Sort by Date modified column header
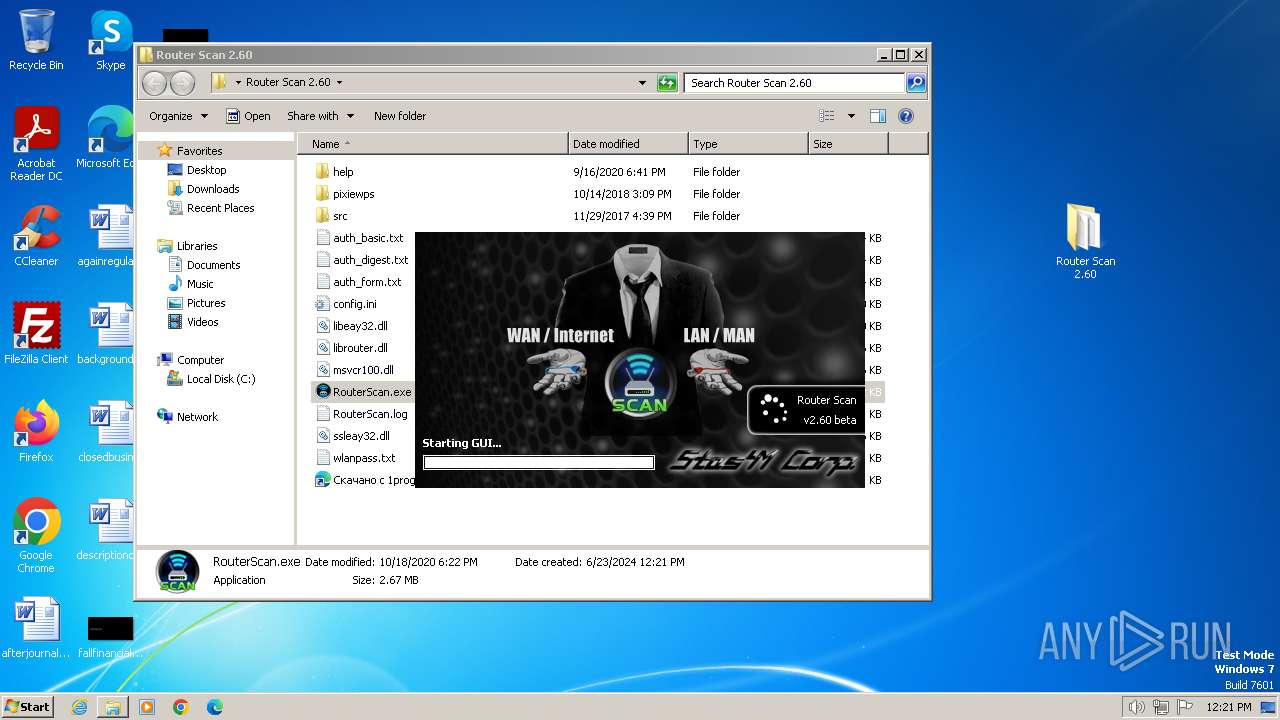 point(628,144)
